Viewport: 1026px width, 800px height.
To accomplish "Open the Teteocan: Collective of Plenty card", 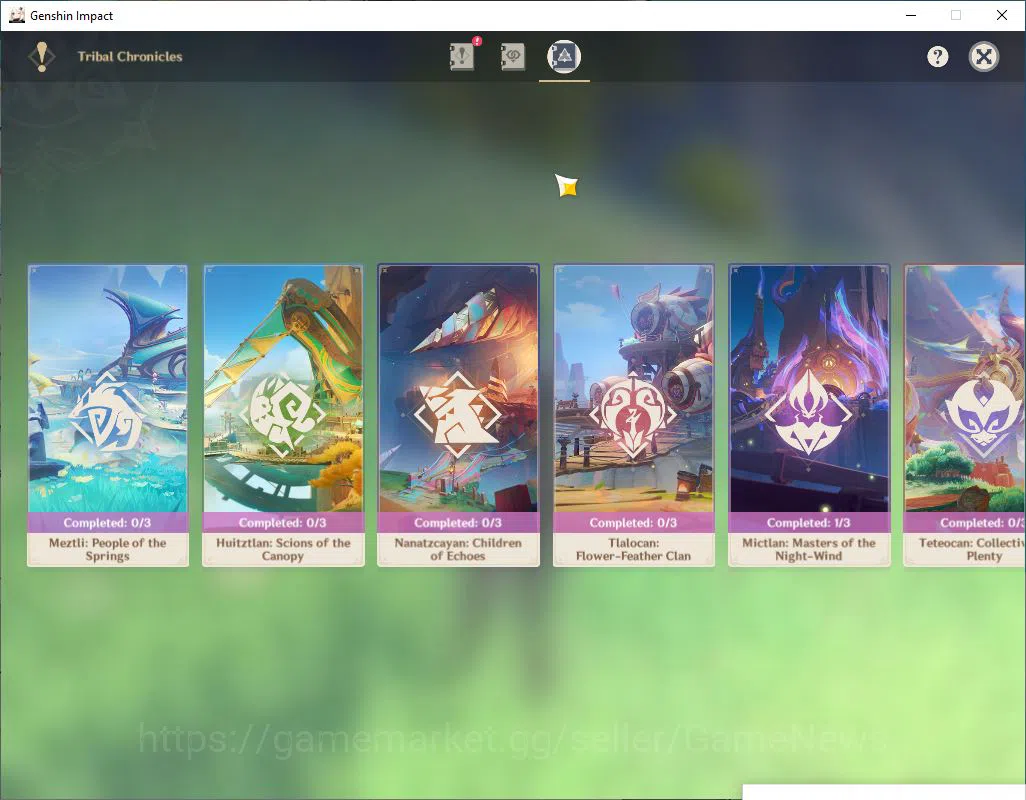I will [964, 415].
